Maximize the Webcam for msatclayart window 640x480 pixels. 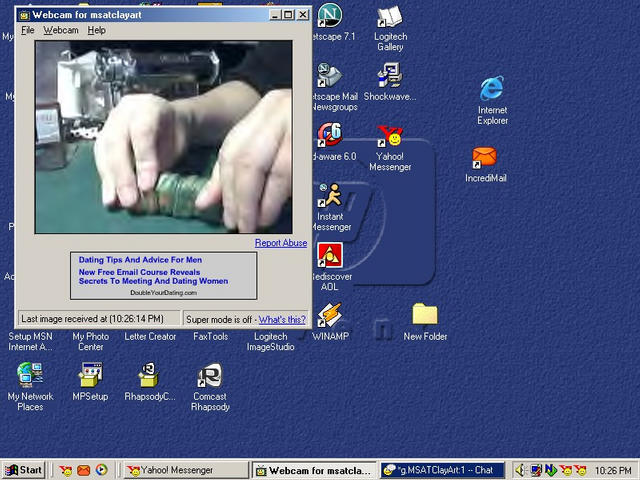288,15
